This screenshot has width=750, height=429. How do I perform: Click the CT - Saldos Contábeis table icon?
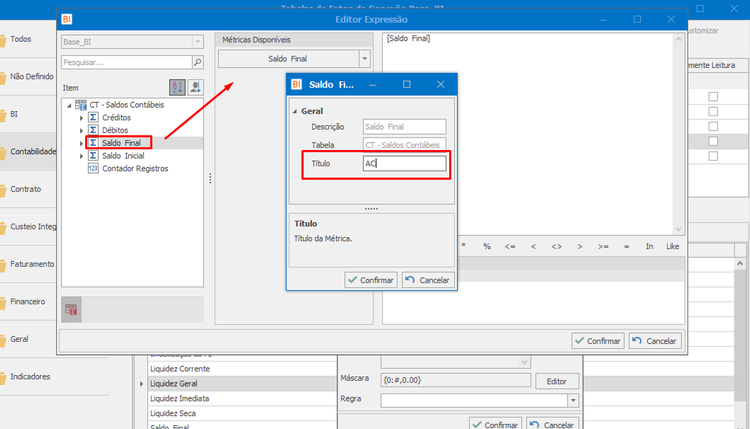pos(81,105)
